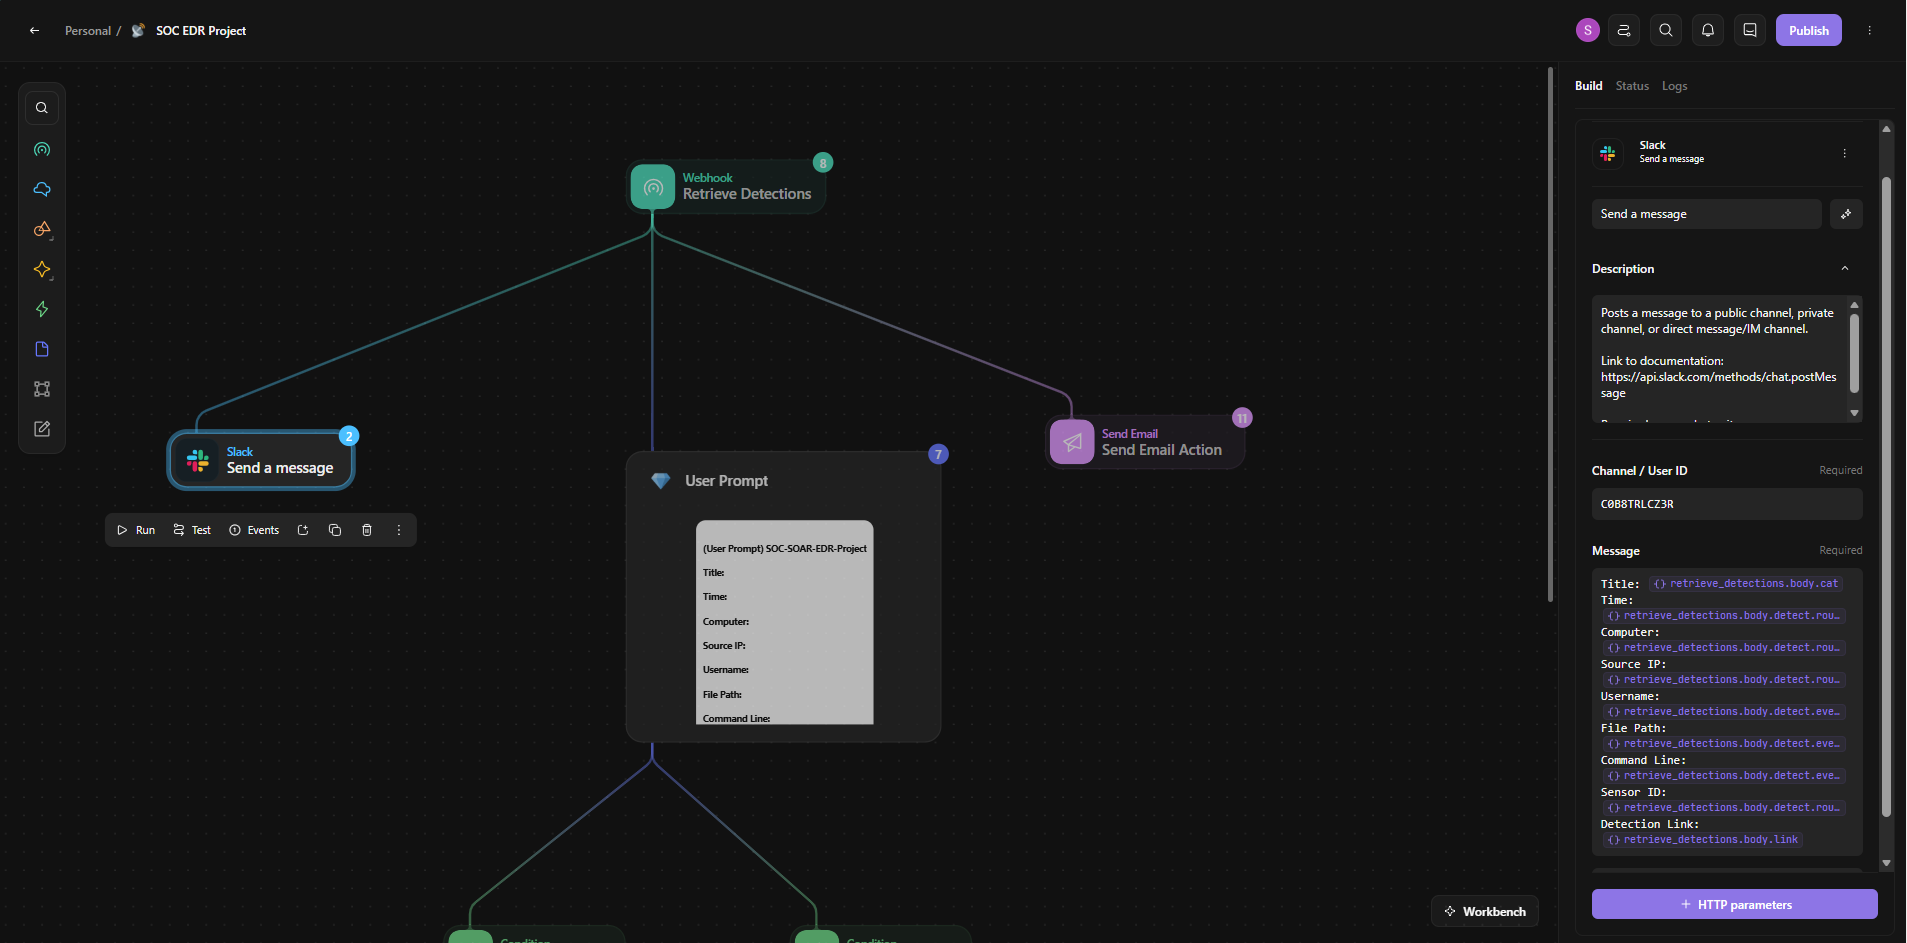Screen dimensions: 1907x943
Task: Click the SOC EDR Project title
Action: pos(201,31)
